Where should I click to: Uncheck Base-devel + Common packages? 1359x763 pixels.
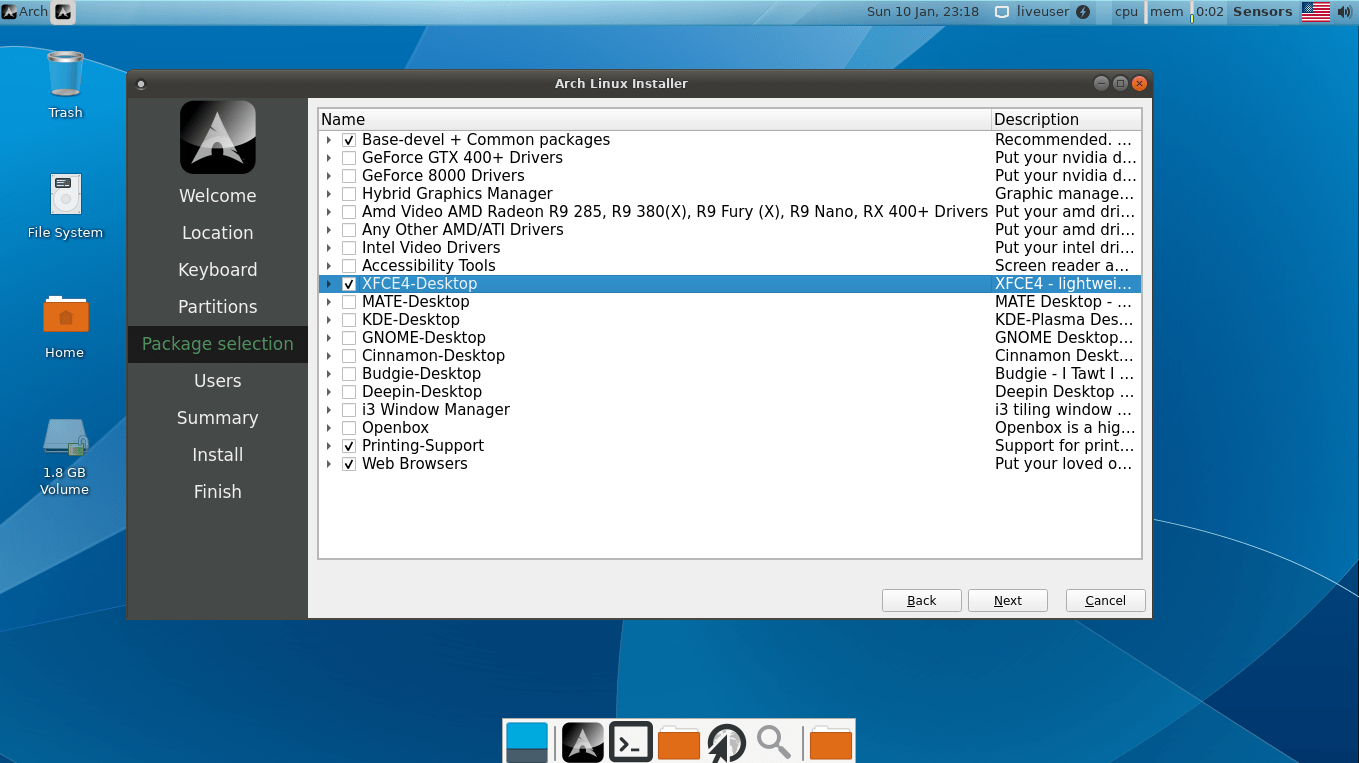[x=349, y=140]
